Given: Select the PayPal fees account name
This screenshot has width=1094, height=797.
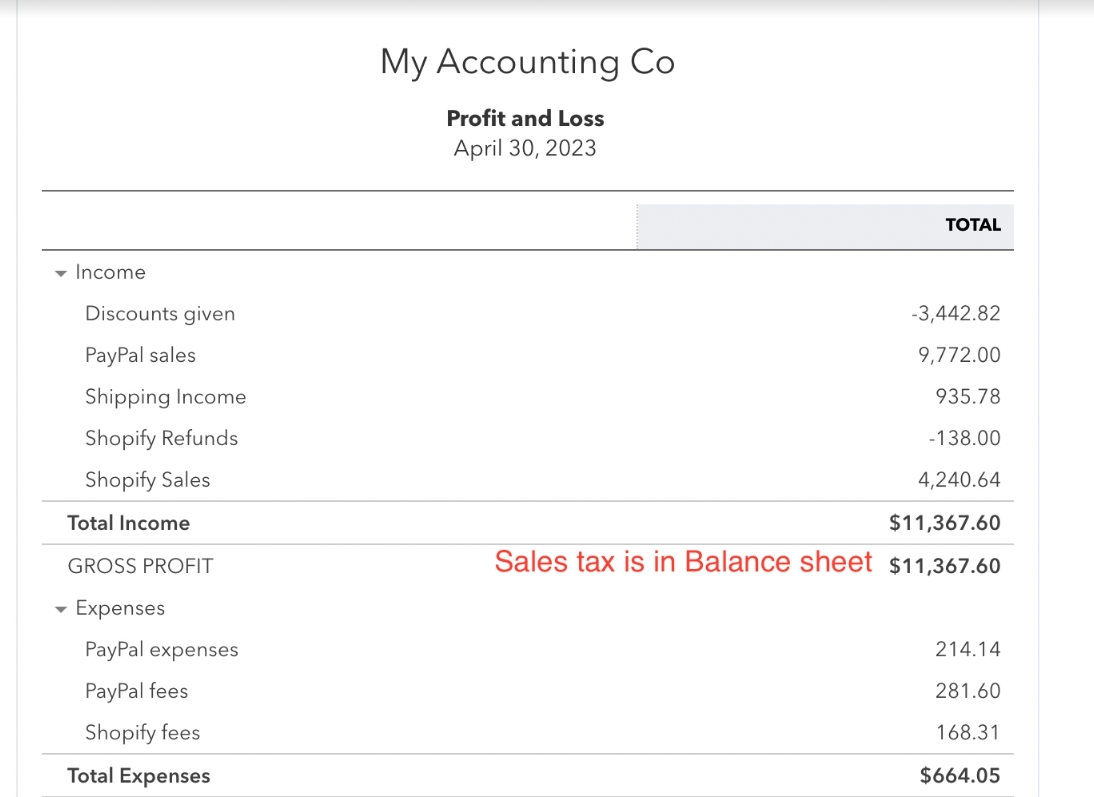Looking at the screenshot, I should click(137, 691).
